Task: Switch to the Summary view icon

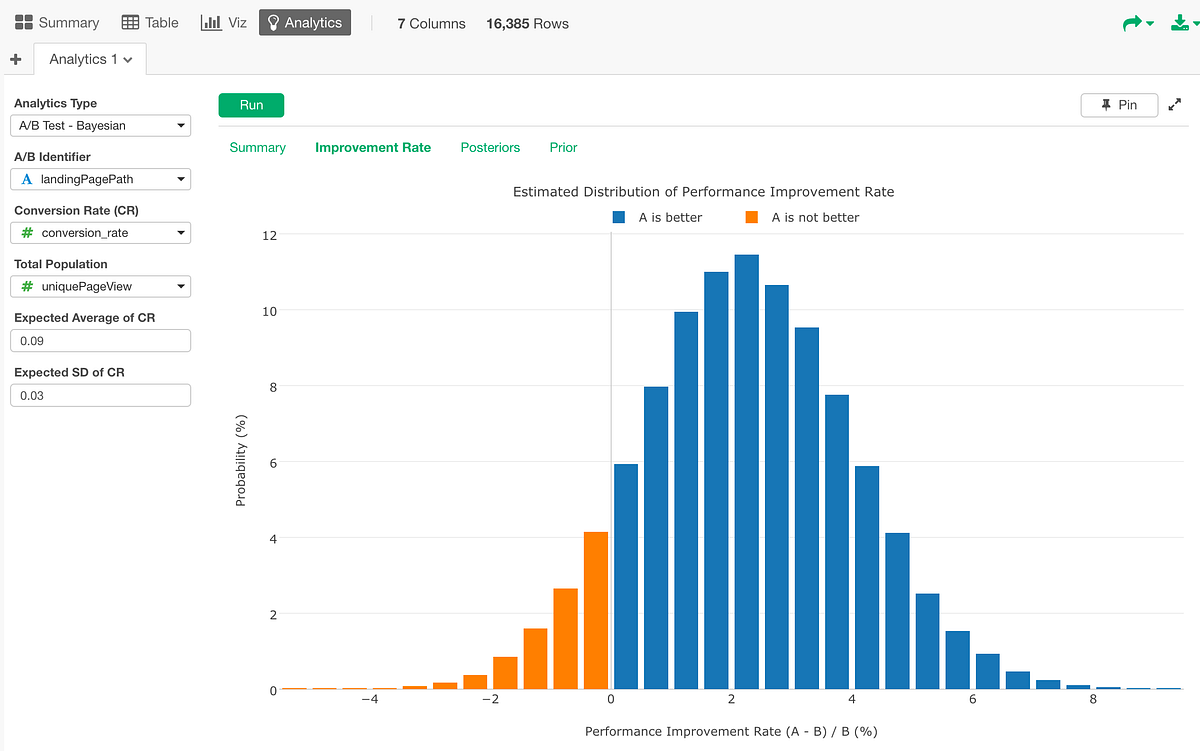Action: point(55,22)
